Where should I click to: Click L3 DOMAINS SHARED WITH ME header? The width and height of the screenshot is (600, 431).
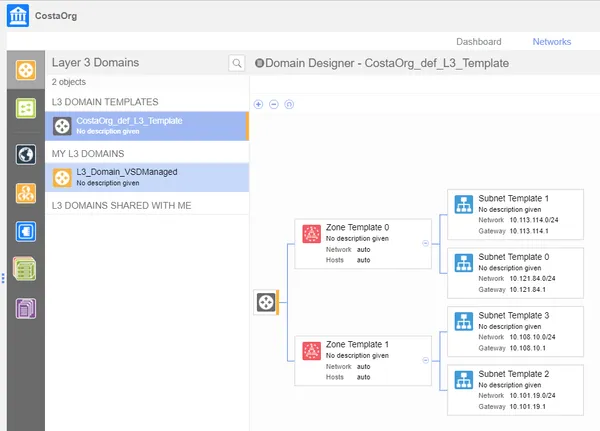(121, 206)
